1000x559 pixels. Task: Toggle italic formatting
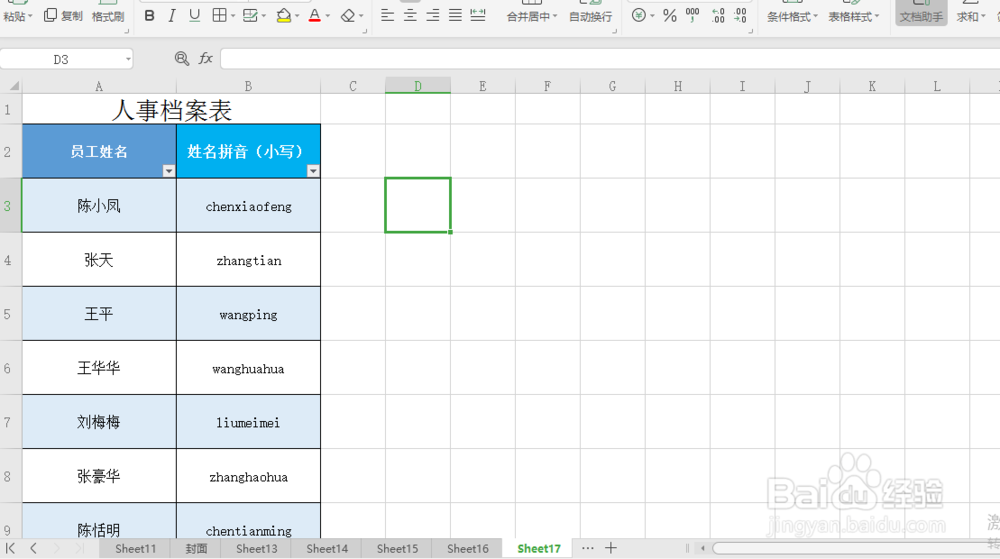(172, 16)
